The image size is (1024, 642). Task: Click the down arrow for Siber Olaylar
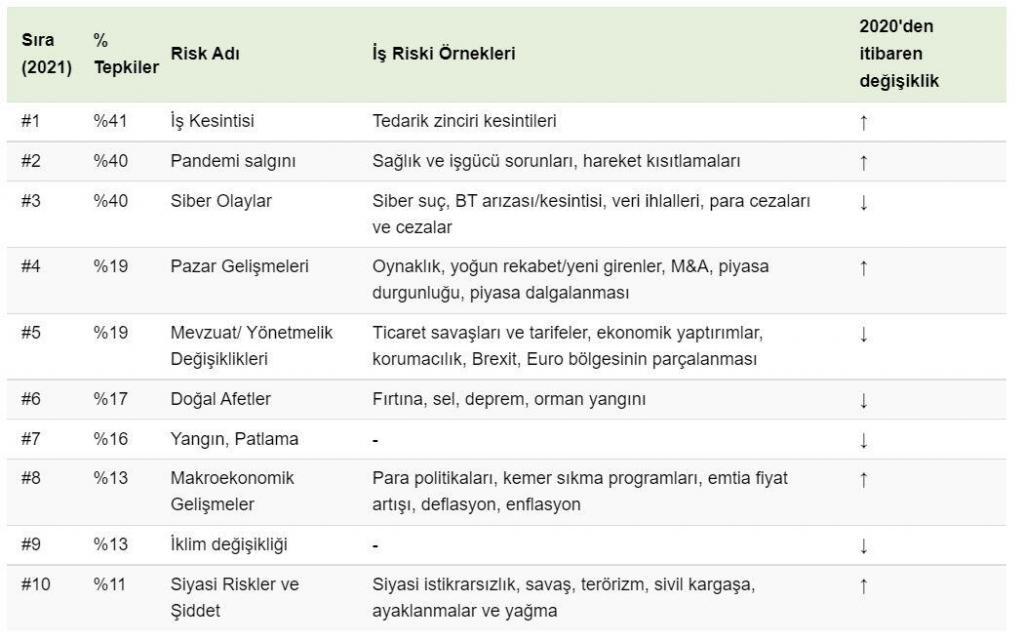[x=863, y=202]
